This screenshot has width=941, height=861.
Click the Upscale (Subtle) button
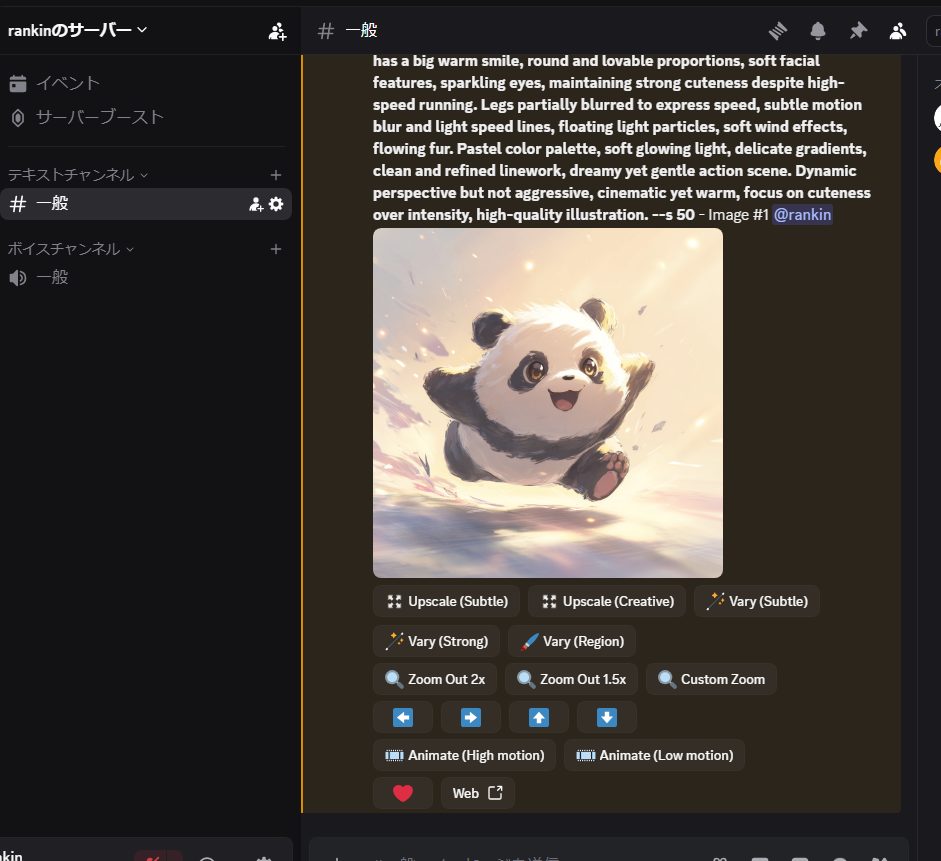coord(446,601)
